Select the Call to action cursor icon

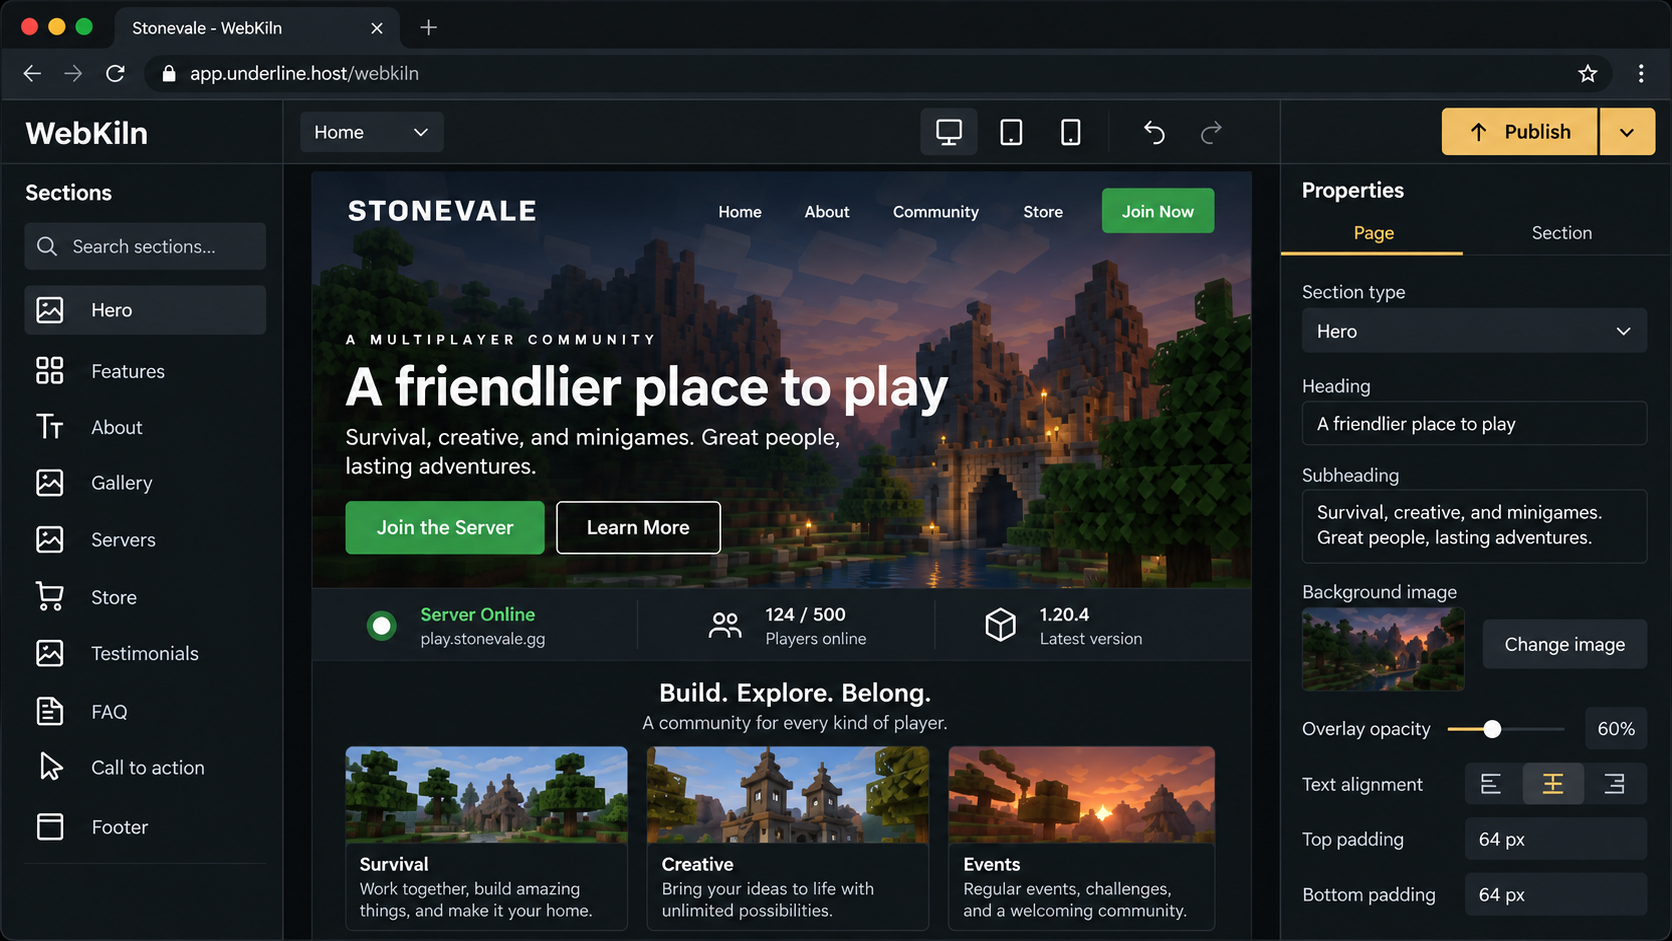coord(49,767)
